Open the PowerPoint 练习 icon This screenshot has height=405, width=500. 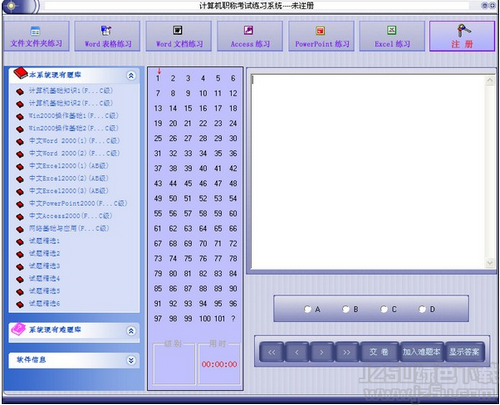pos(320,31)
